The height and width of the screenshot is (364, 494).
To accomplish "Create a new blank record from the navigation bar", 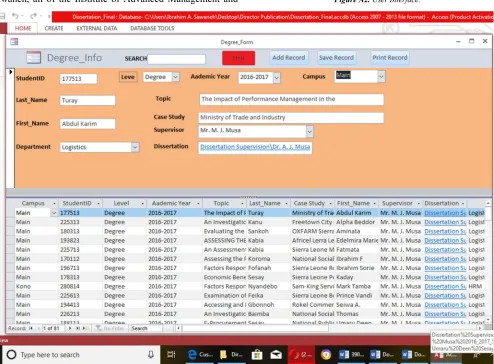I will point(85,328).
